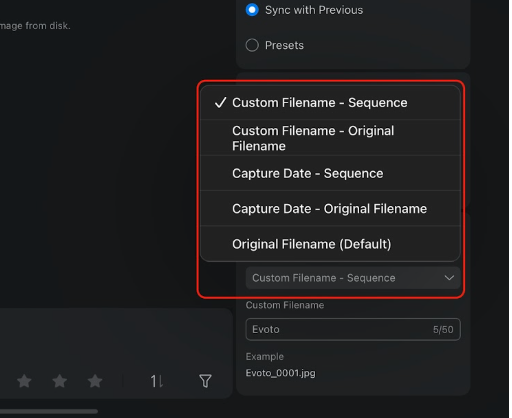Click the Sync with Previous label
This screenshot has height=418, width=512.
click(x=314, y=10)
